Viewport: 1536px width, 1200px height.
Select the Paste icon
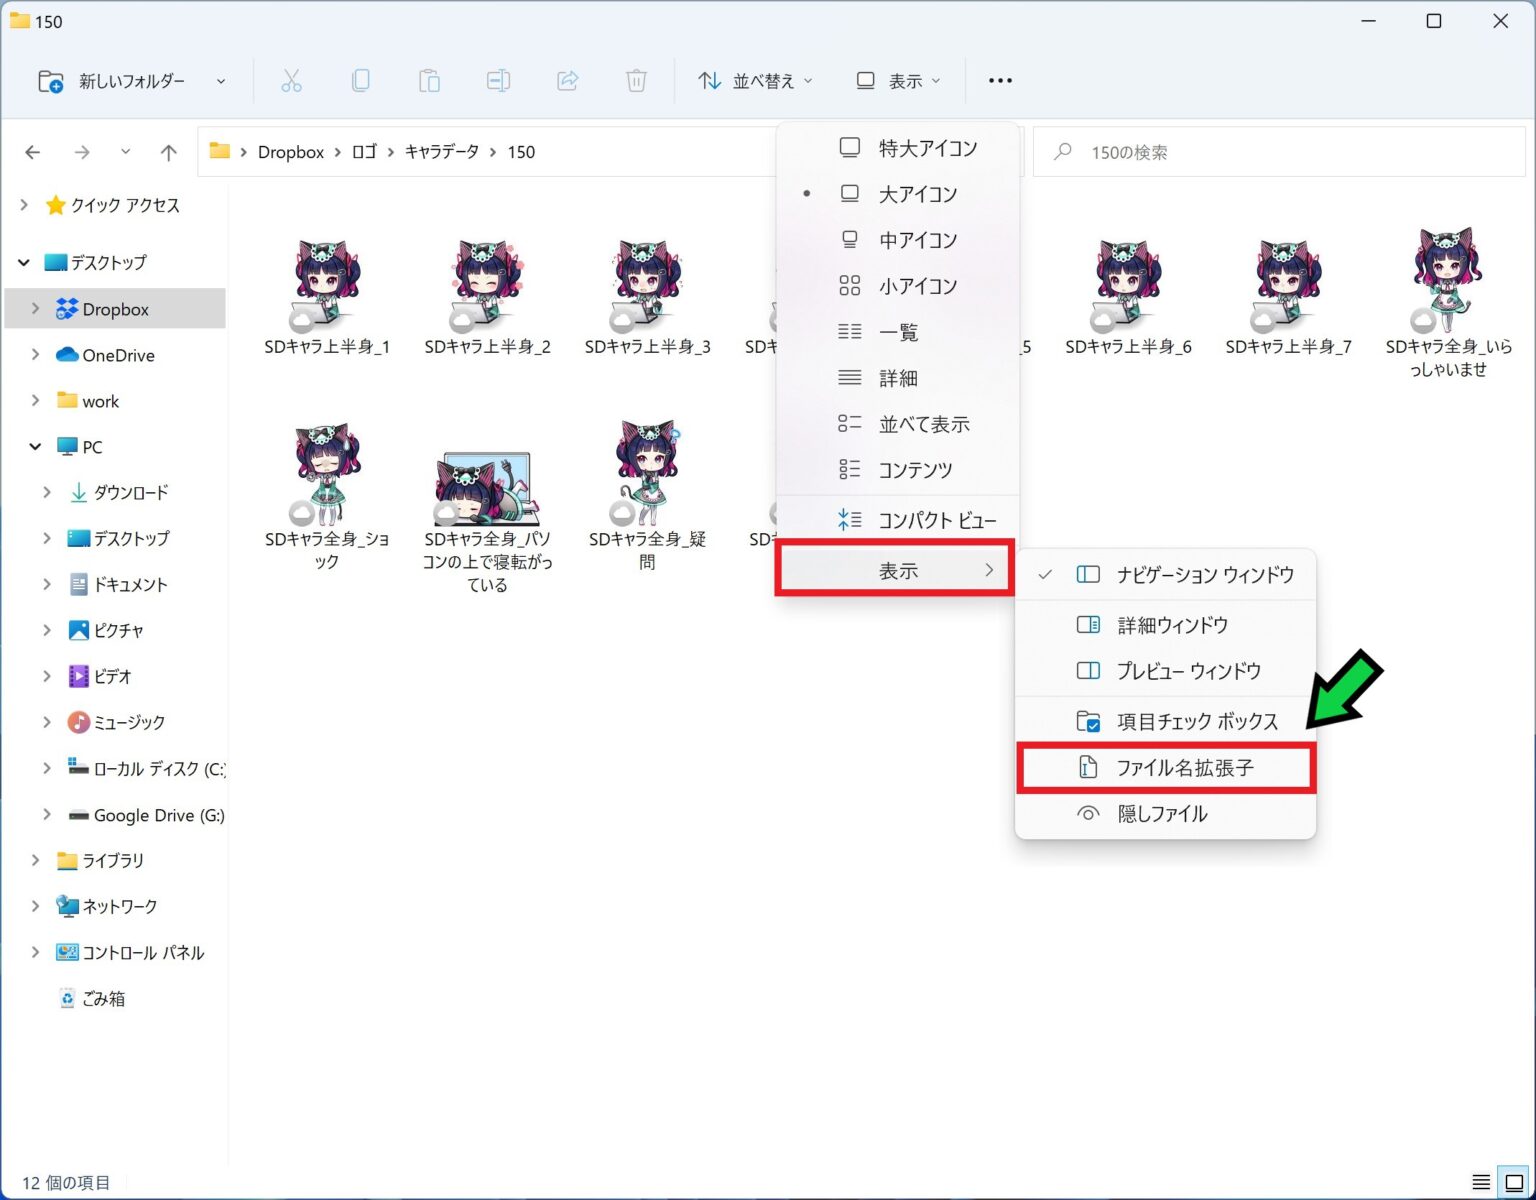(430, 80)
